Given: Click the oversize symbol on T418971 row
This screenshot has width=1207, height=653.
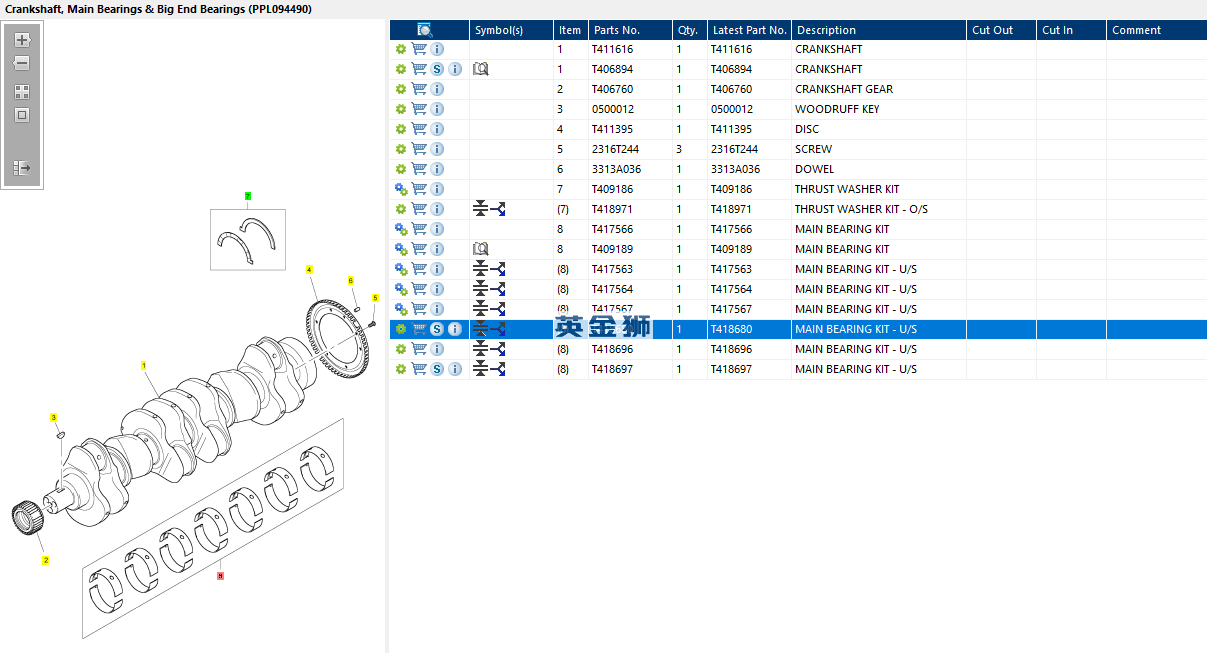Looking at the screenshot, I should [489, 209].
